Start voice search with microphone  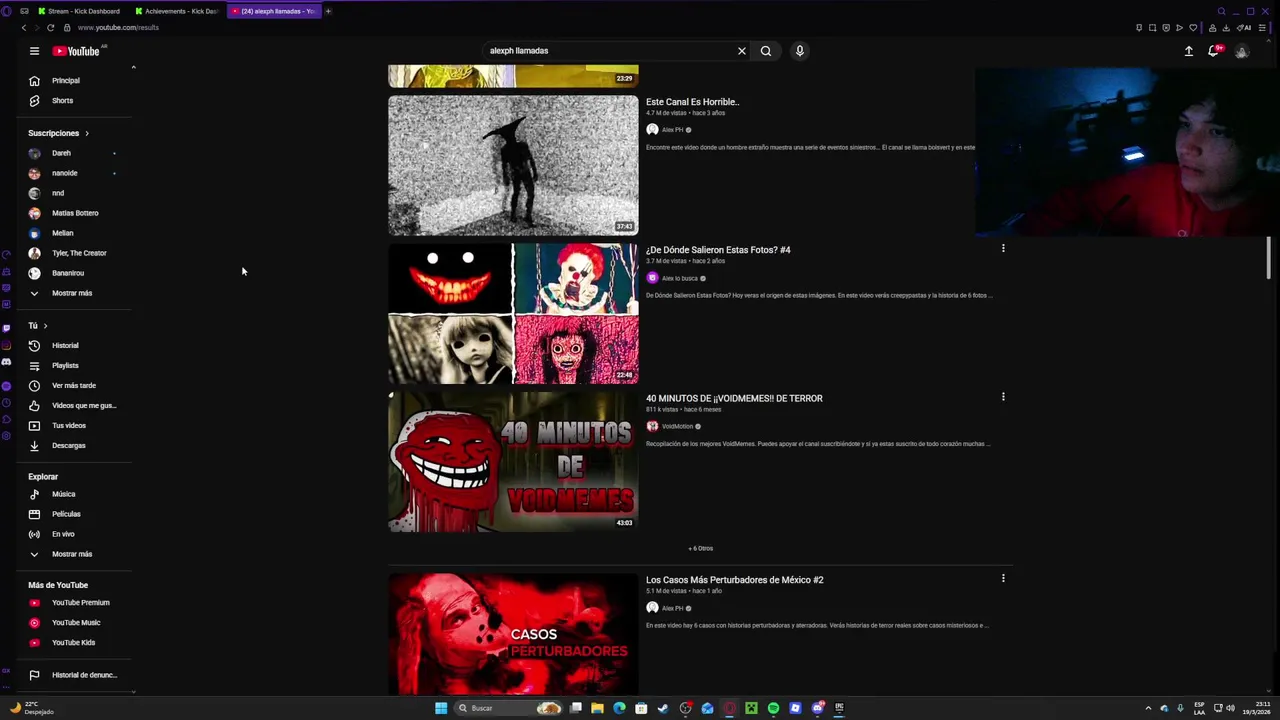800,51
